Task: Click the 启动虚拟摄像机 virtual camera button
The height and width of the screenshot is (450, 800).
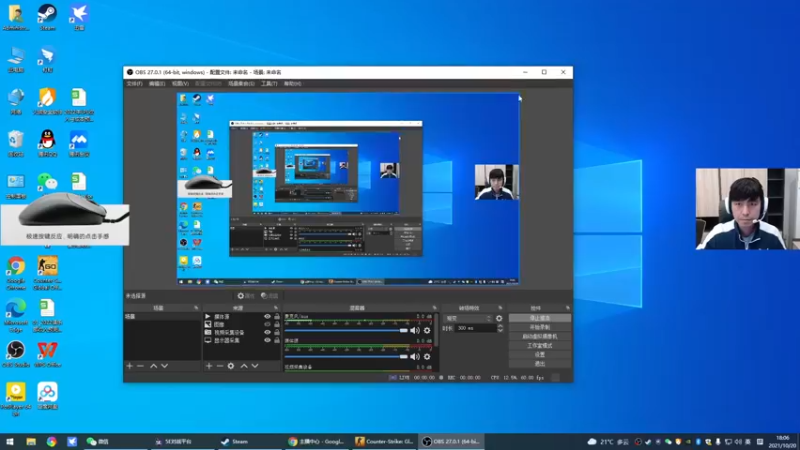Action: [540, 336]
